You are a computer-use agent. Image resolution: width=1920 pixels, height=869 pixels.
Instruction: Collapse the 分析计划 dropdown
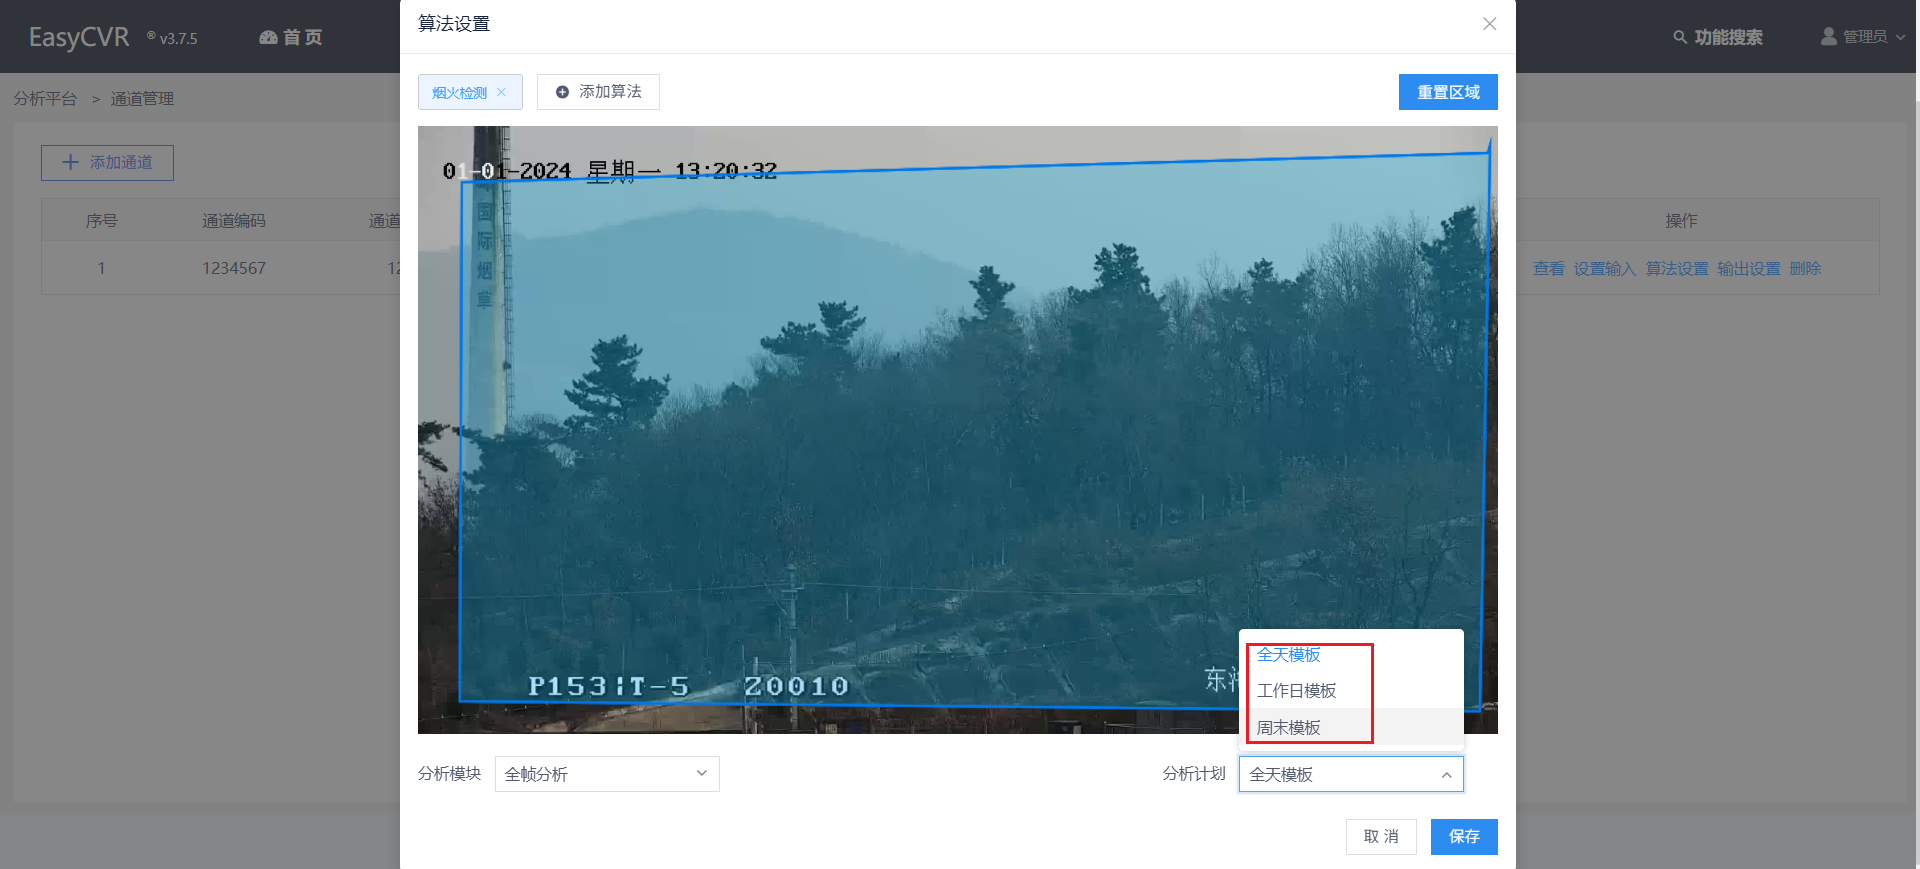click(x=1446, y=774)
